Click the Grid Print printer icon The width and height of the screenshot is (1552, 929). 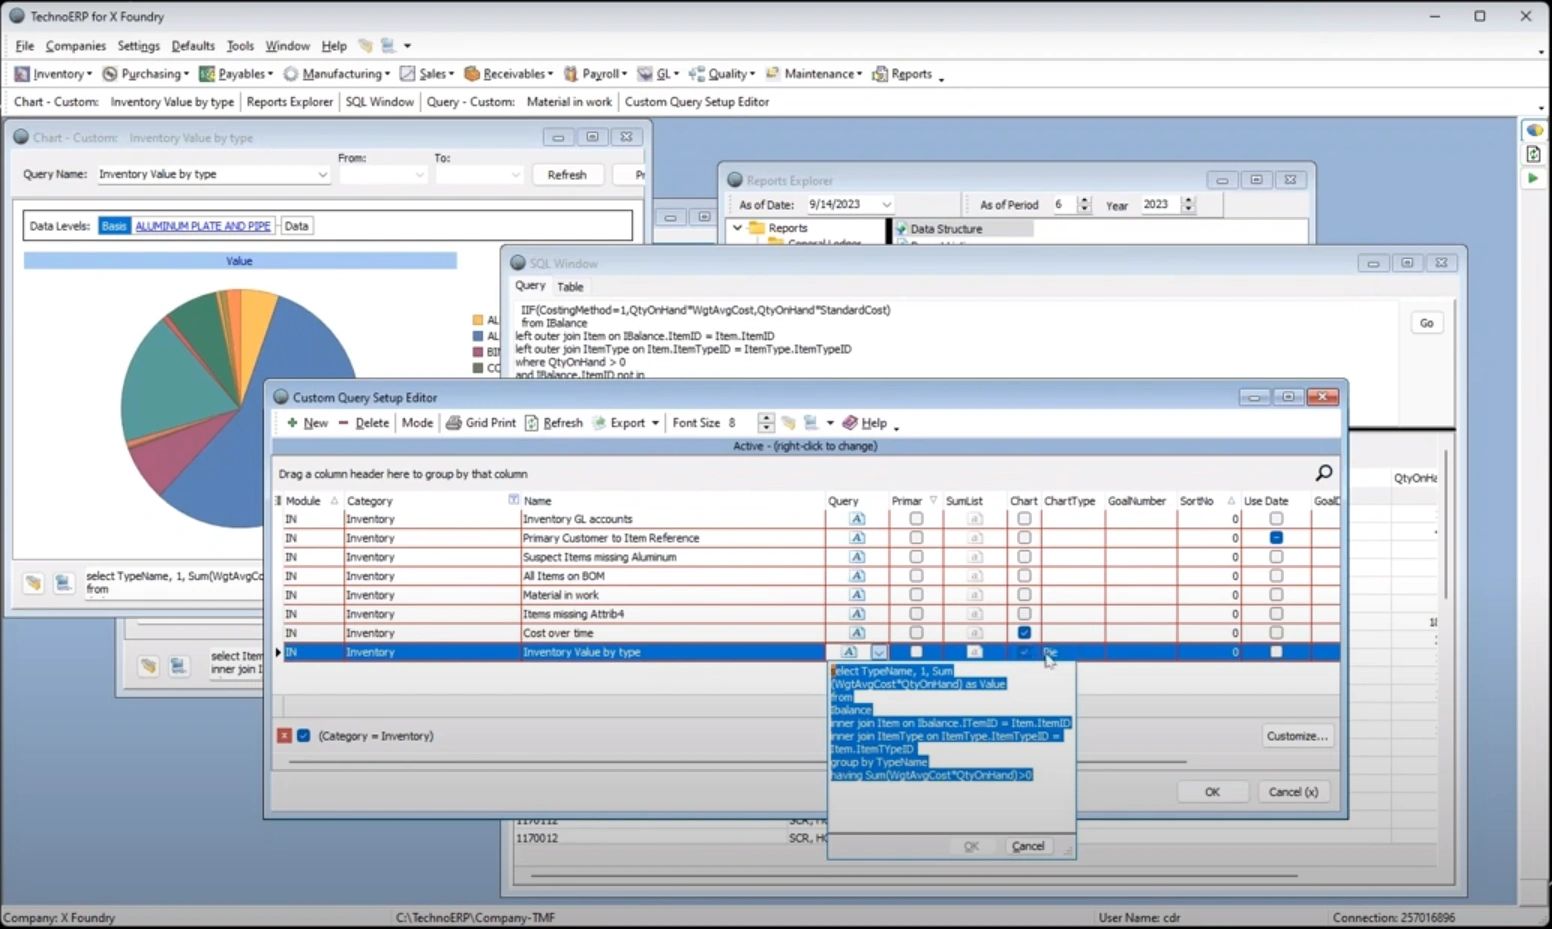[454, 423]
